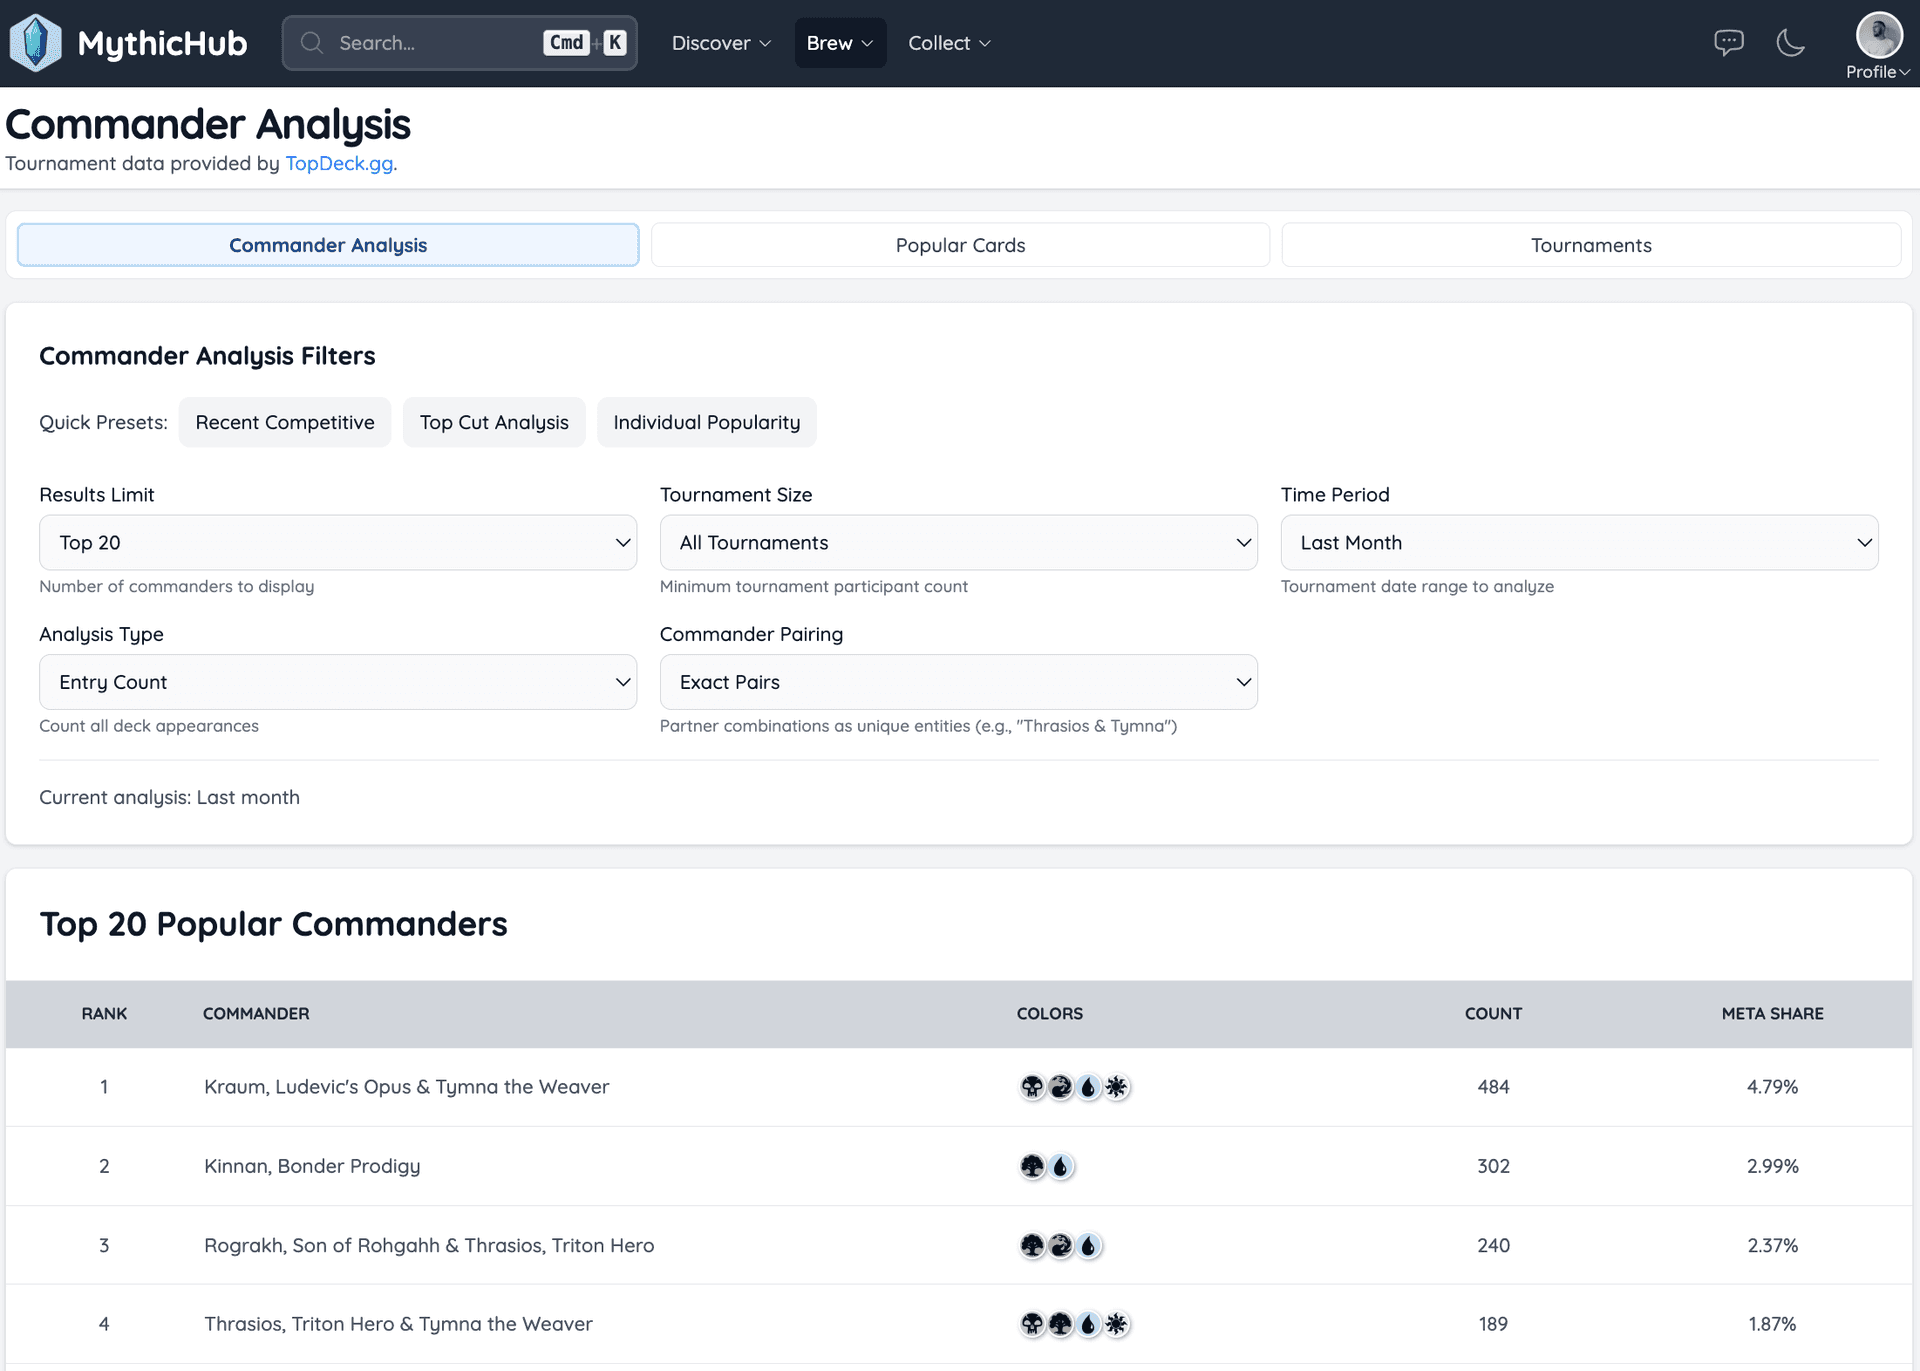Switch to the Commander Analysis tab
The image size is (1920, 1371).
pos(328,245)
